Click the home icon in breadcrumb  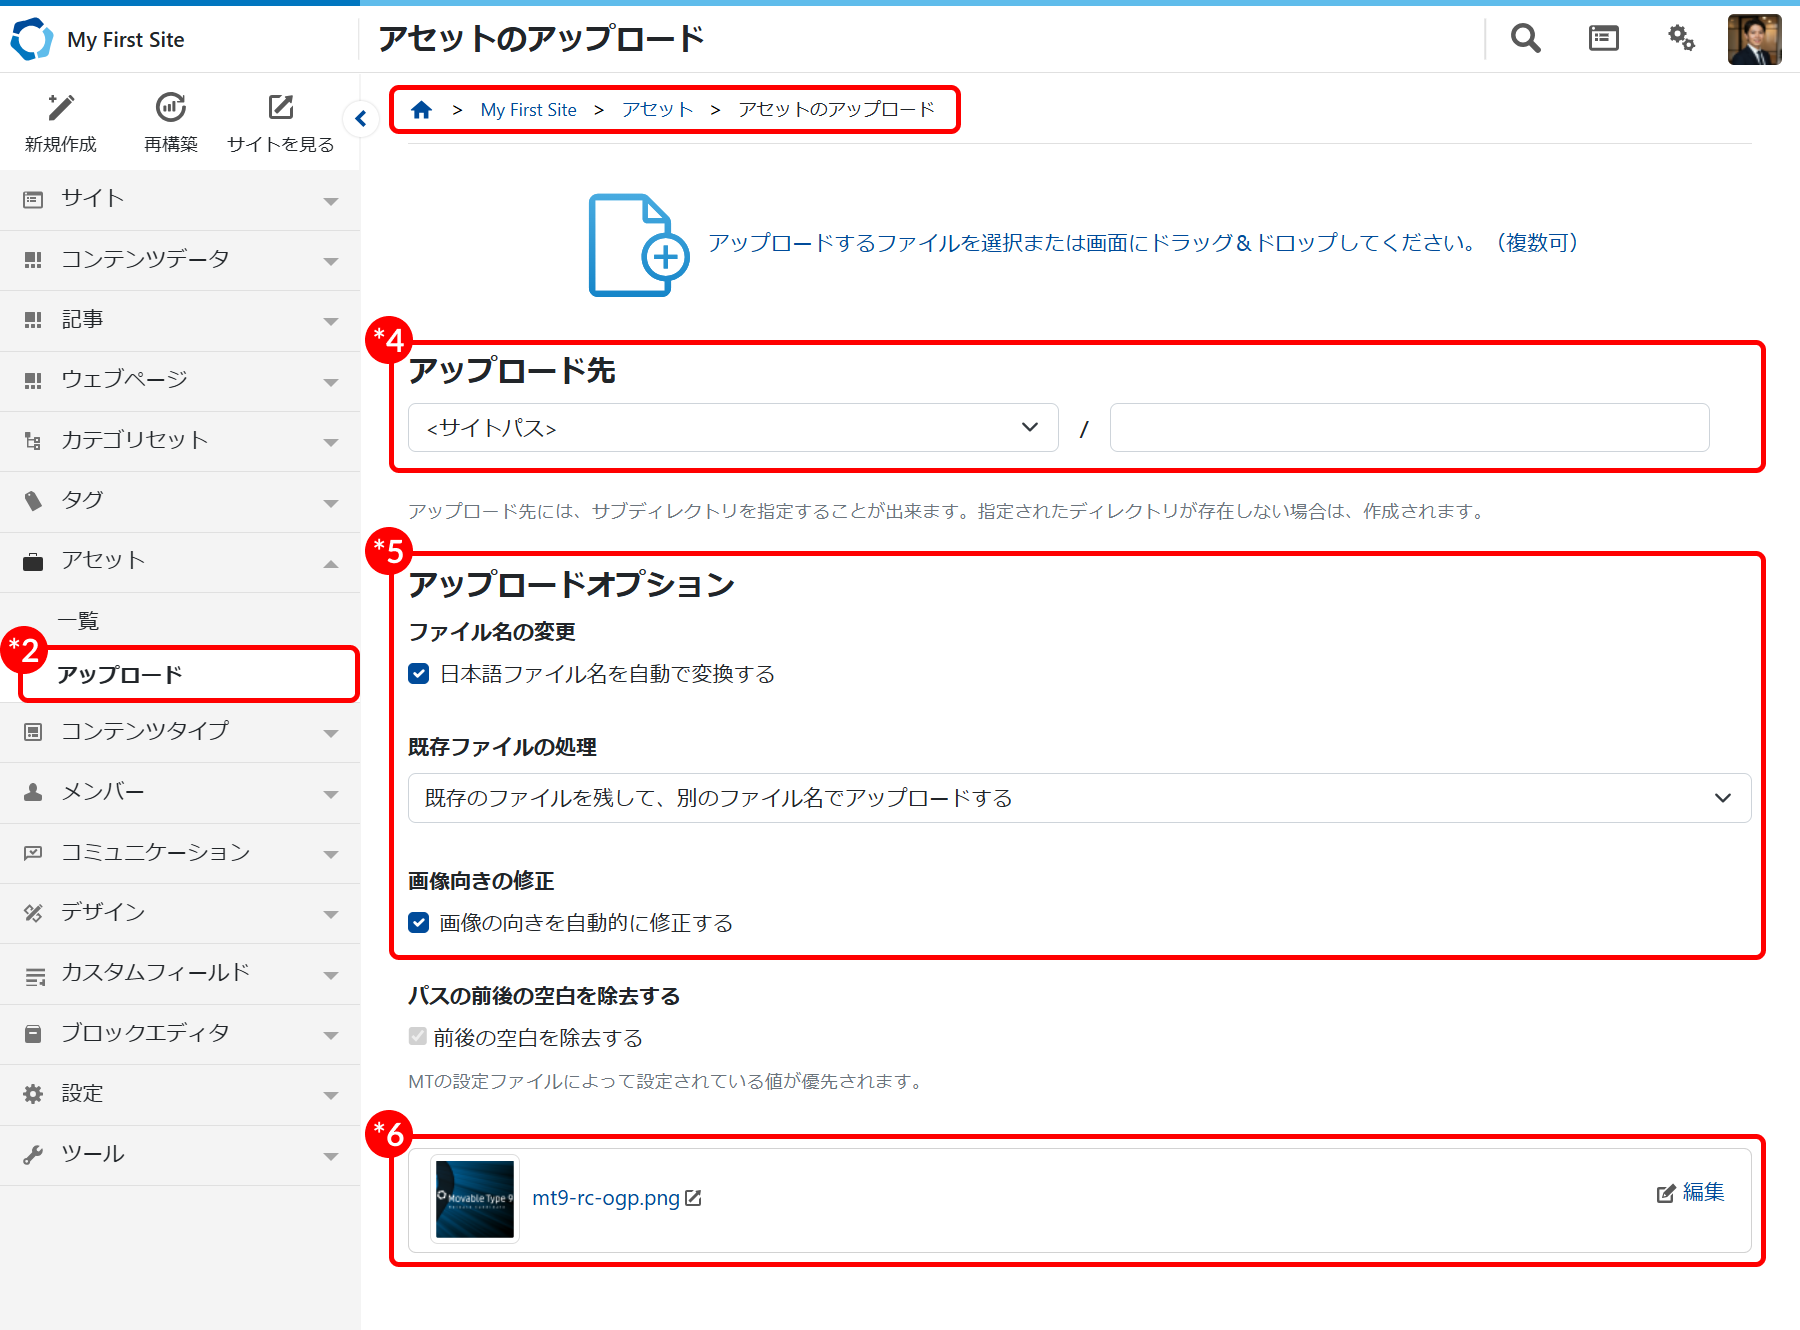tap(421, 110)
